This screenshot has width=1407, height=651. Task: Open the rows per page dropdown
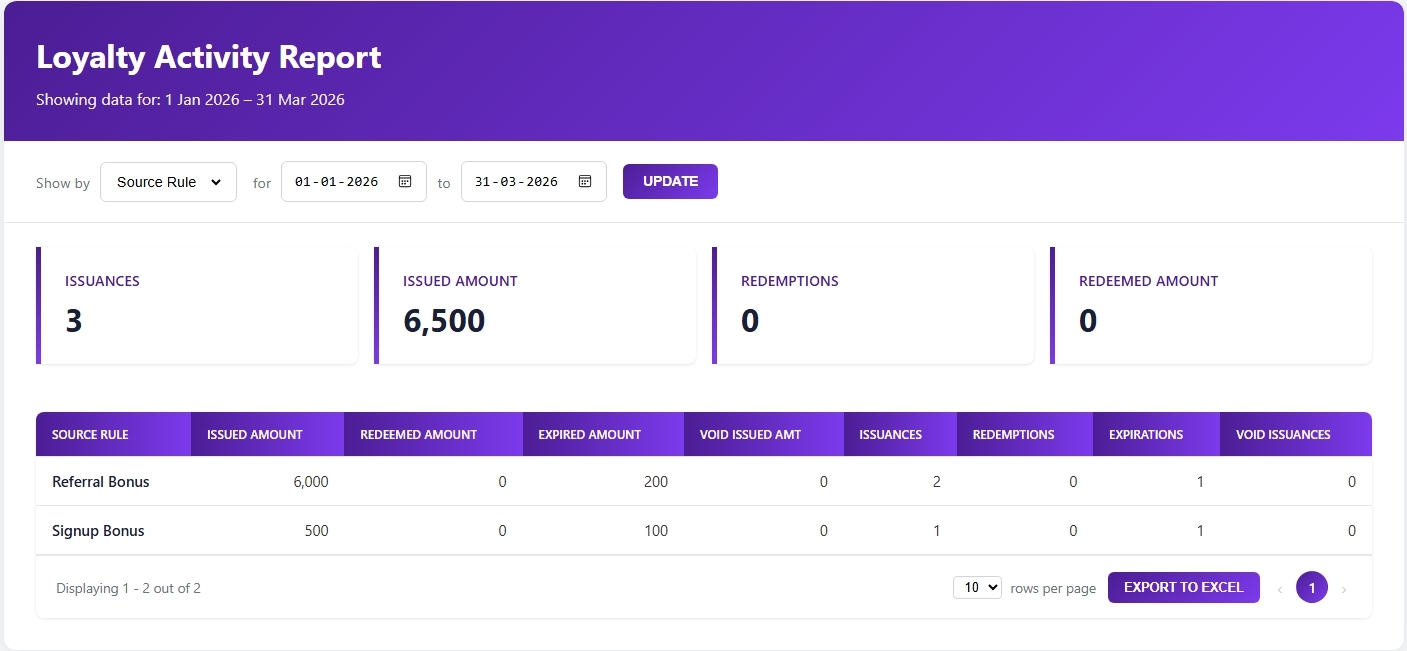pyautogui.click(x=976, y=587)
